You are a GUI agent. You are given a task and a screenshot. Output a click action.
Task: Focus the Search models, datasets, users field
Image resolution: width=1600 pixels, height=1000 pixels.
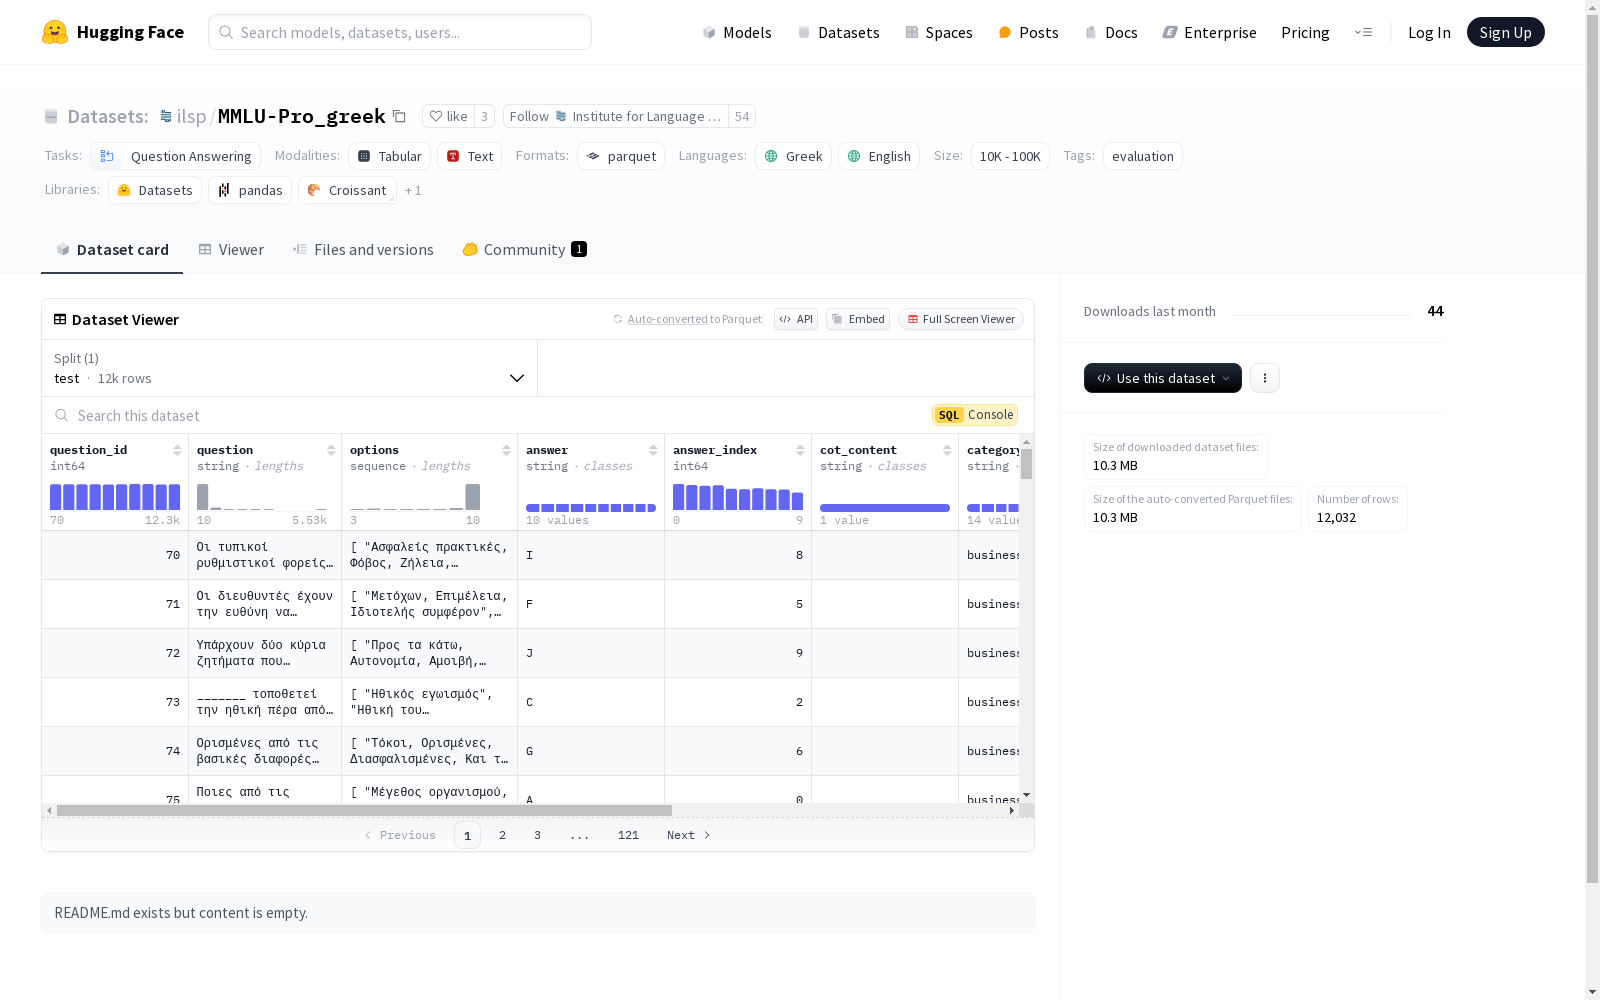[x=400, y=32]
